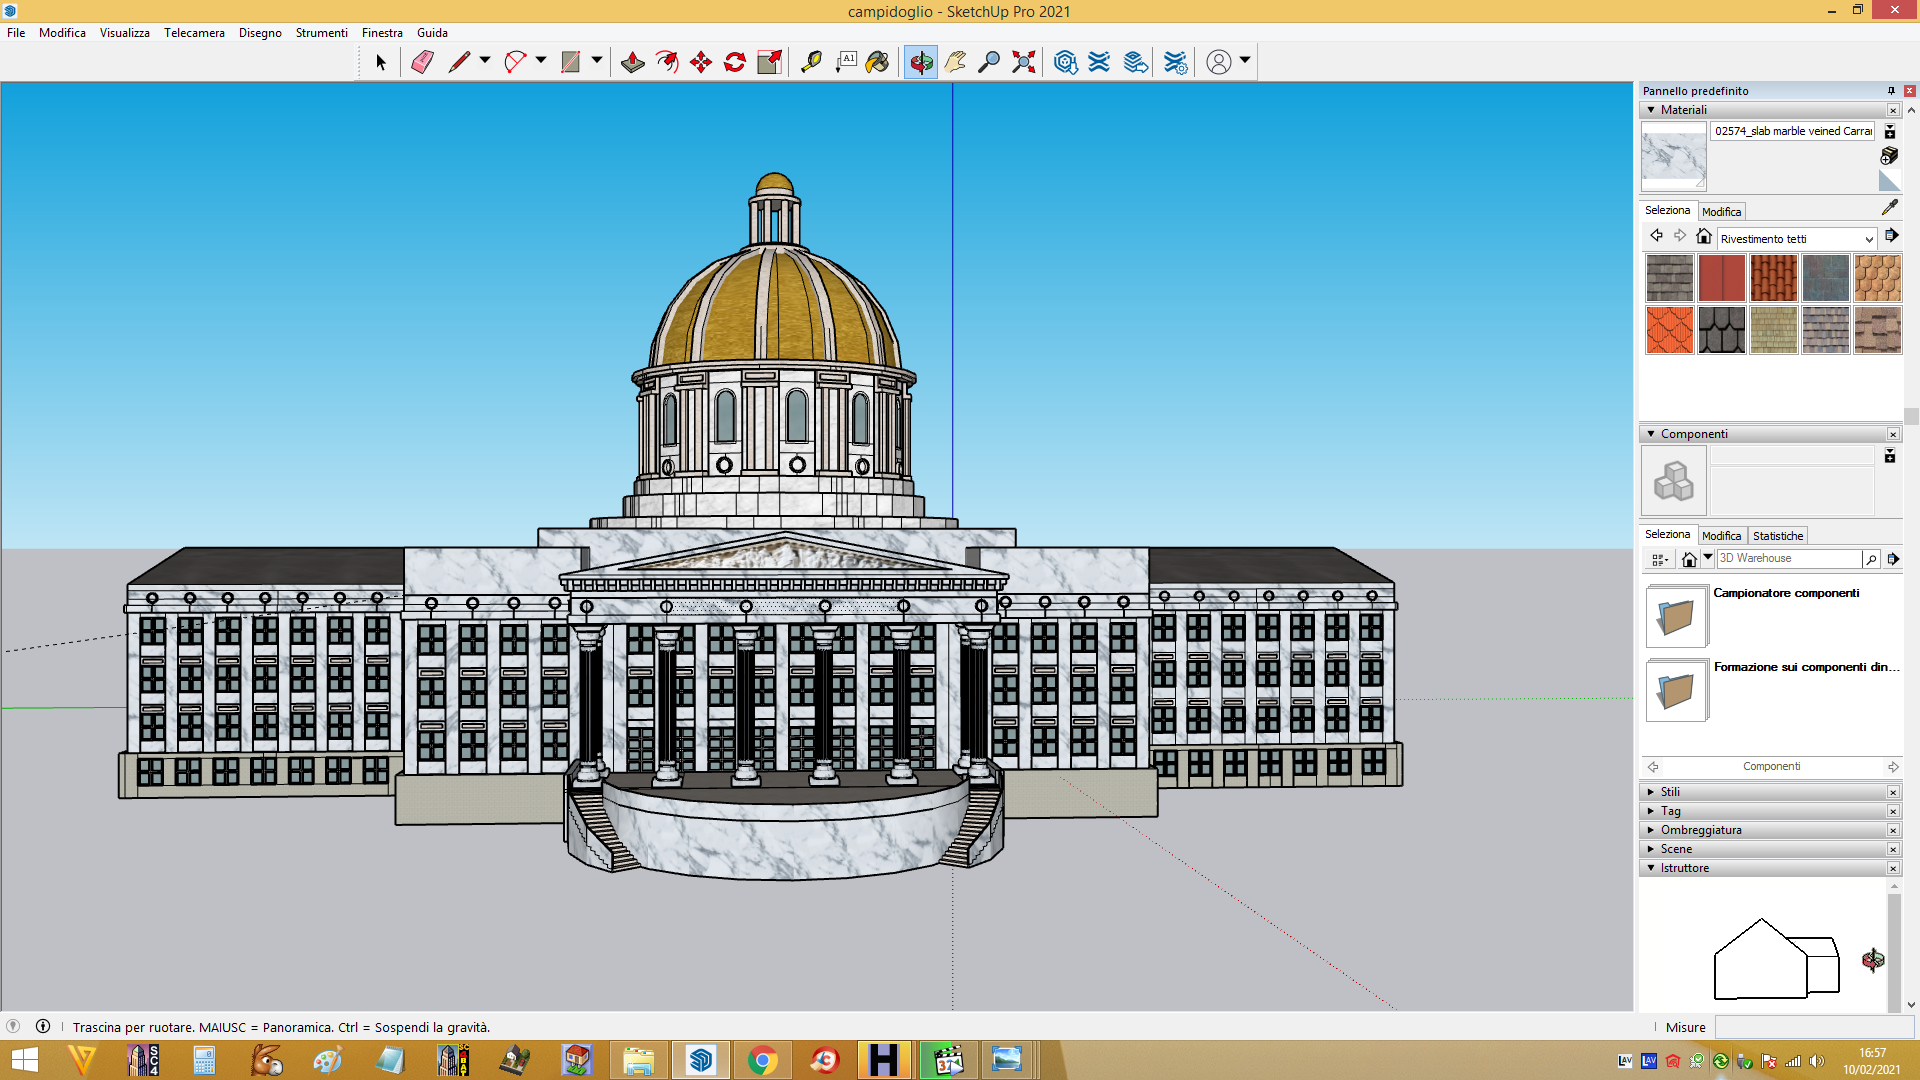Switch to the Statistiche tab in Componenti
Viewport: 1920px width, 1080px height.
pyautogui.click(x=1778, y=536)
